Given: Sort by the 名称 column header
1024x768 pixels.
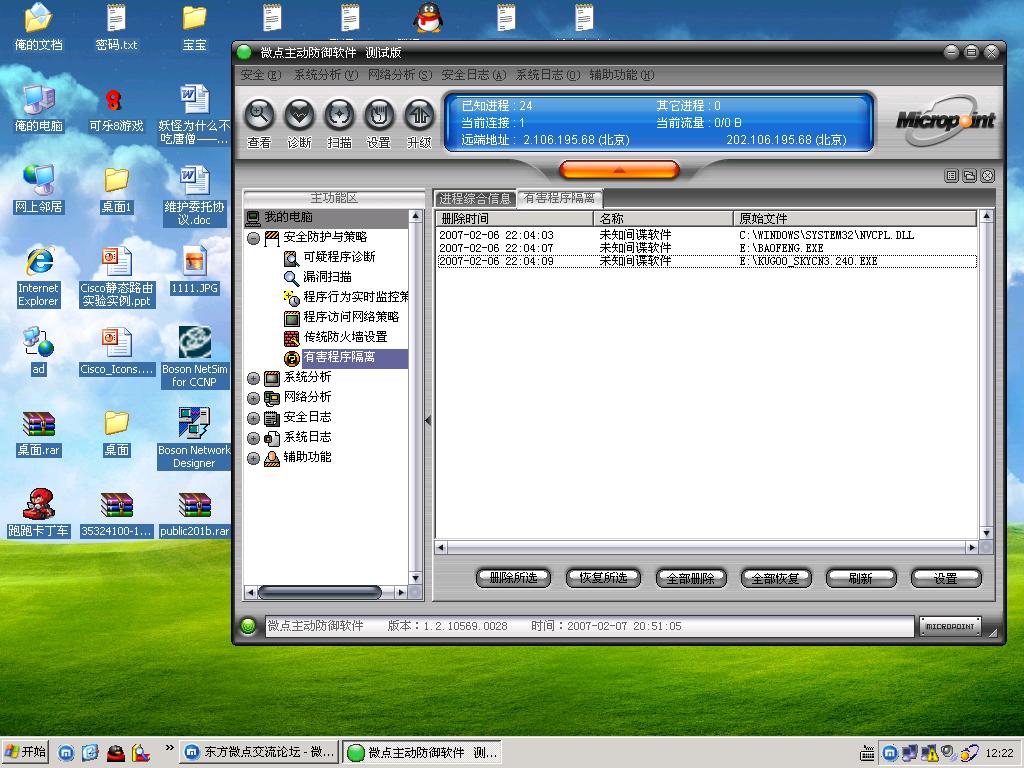Looking at the screenshot, I should [x=663, y=218].
